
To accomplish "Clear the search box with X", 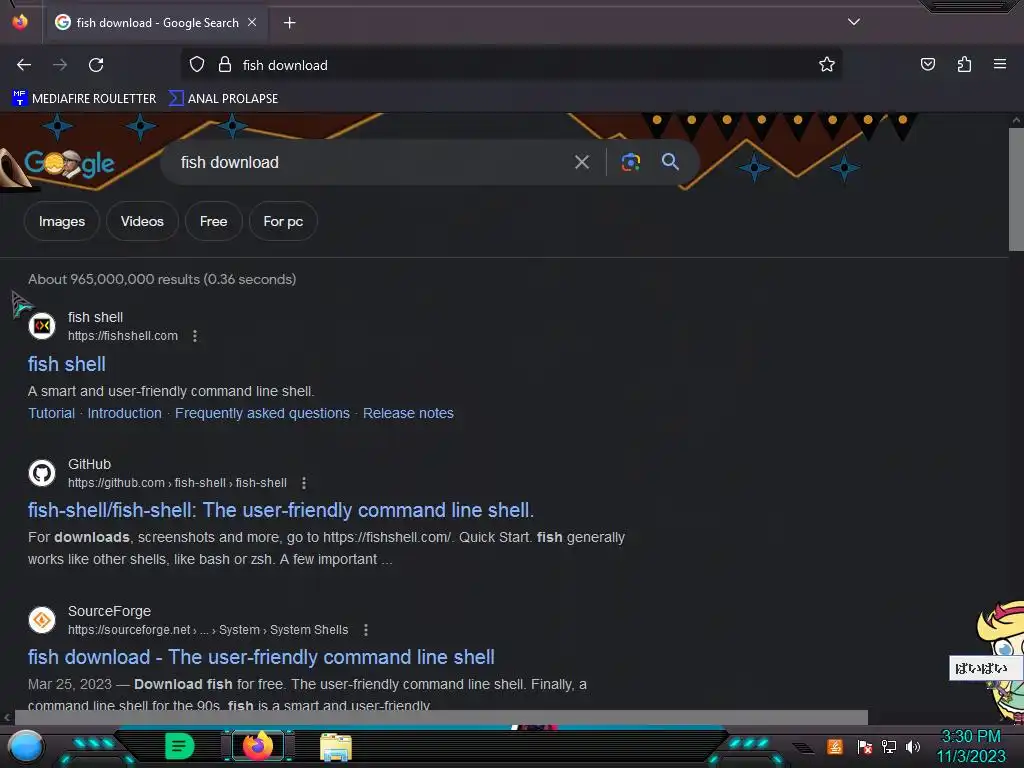I will (x=582, y=162).
